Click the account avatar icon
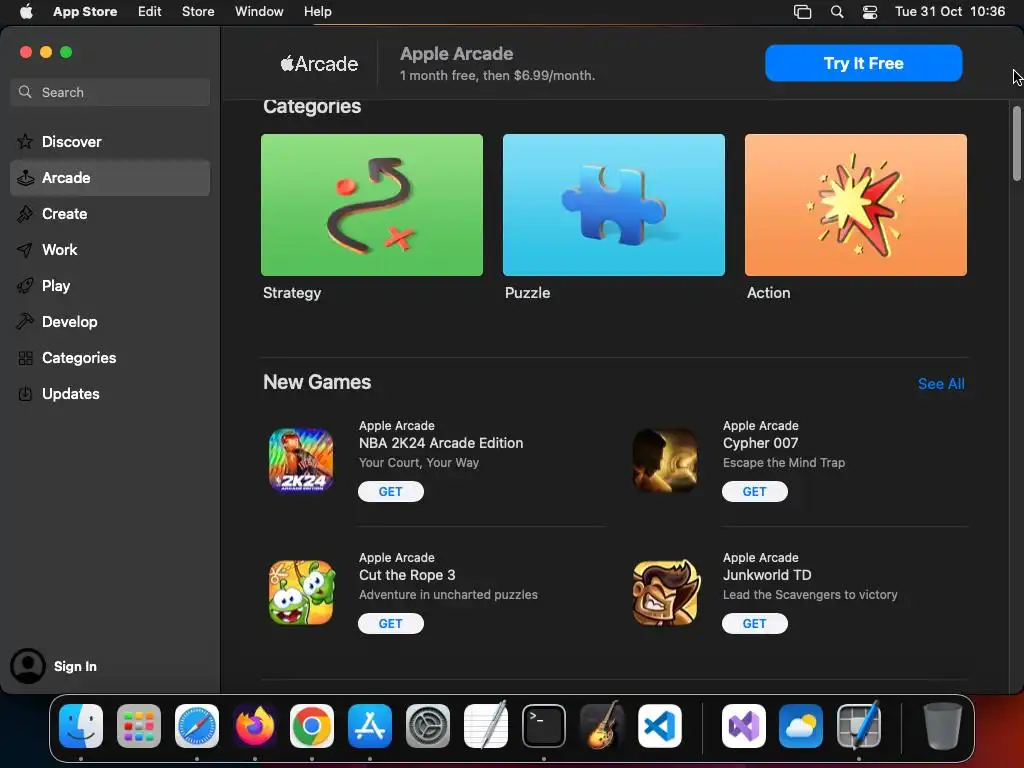 (27, 665)
